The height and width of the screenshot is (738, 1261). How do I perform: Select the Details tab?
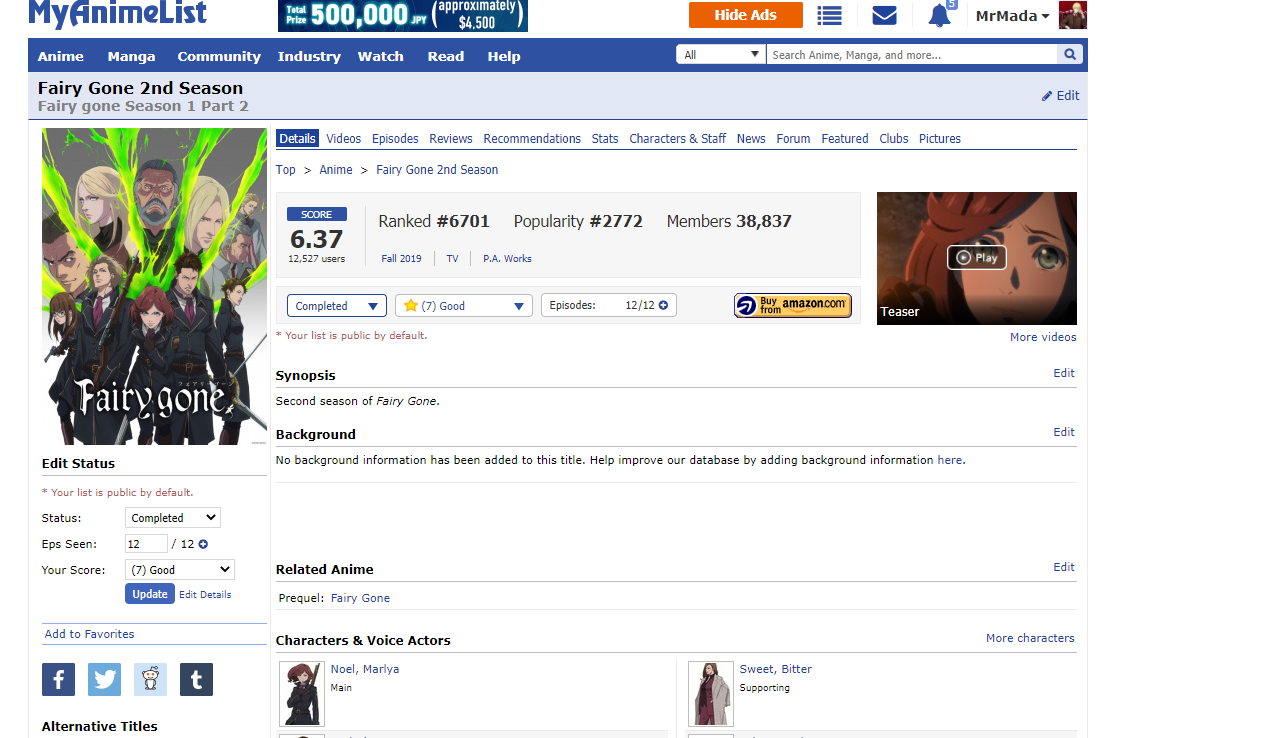[297, 139]
